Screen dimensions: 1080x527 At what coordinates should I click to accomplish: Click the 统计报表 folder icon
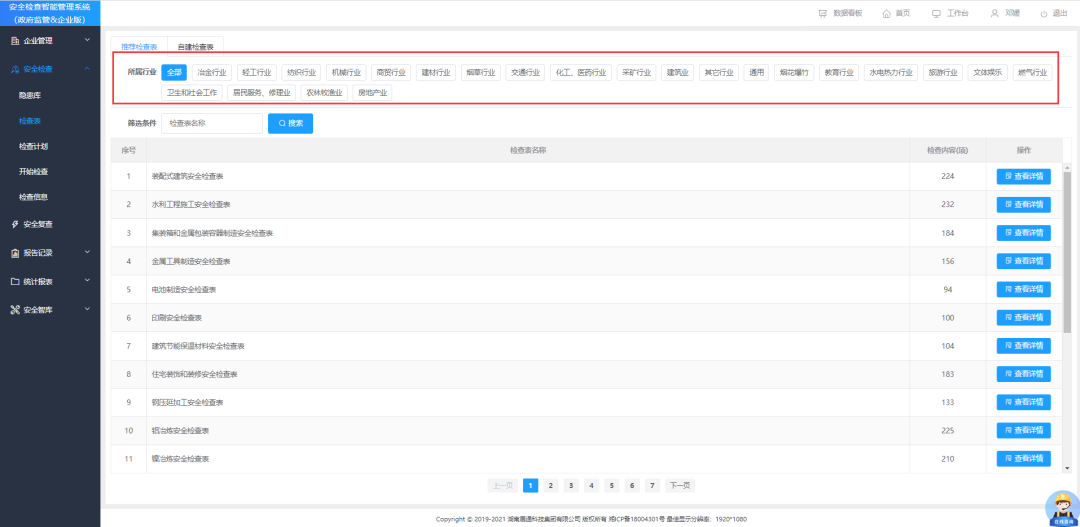[x=15, y=281]
